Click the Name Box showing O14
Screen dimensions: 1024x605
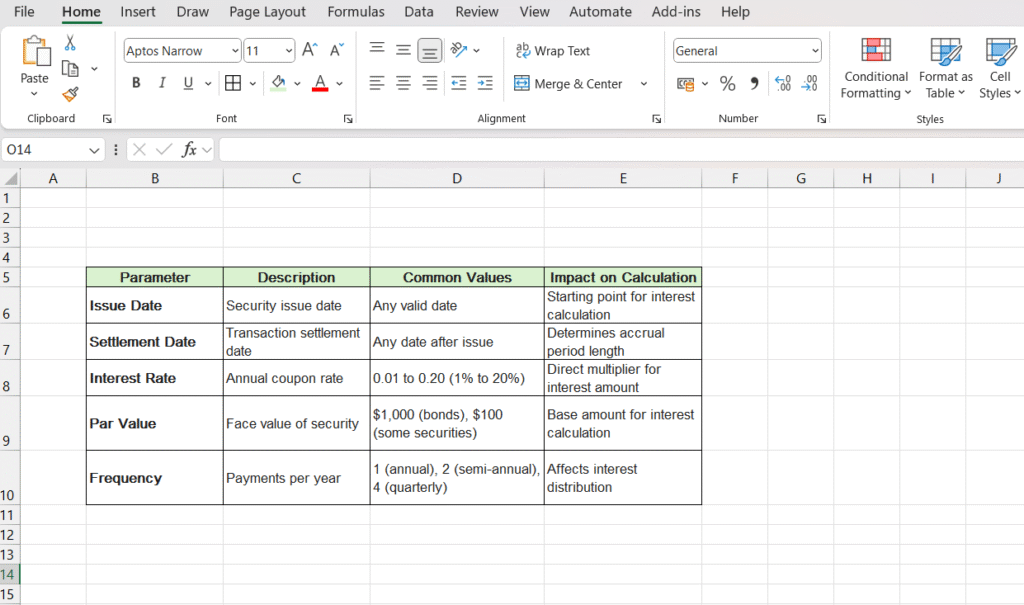pyautogui.click(x=52, y=150)
